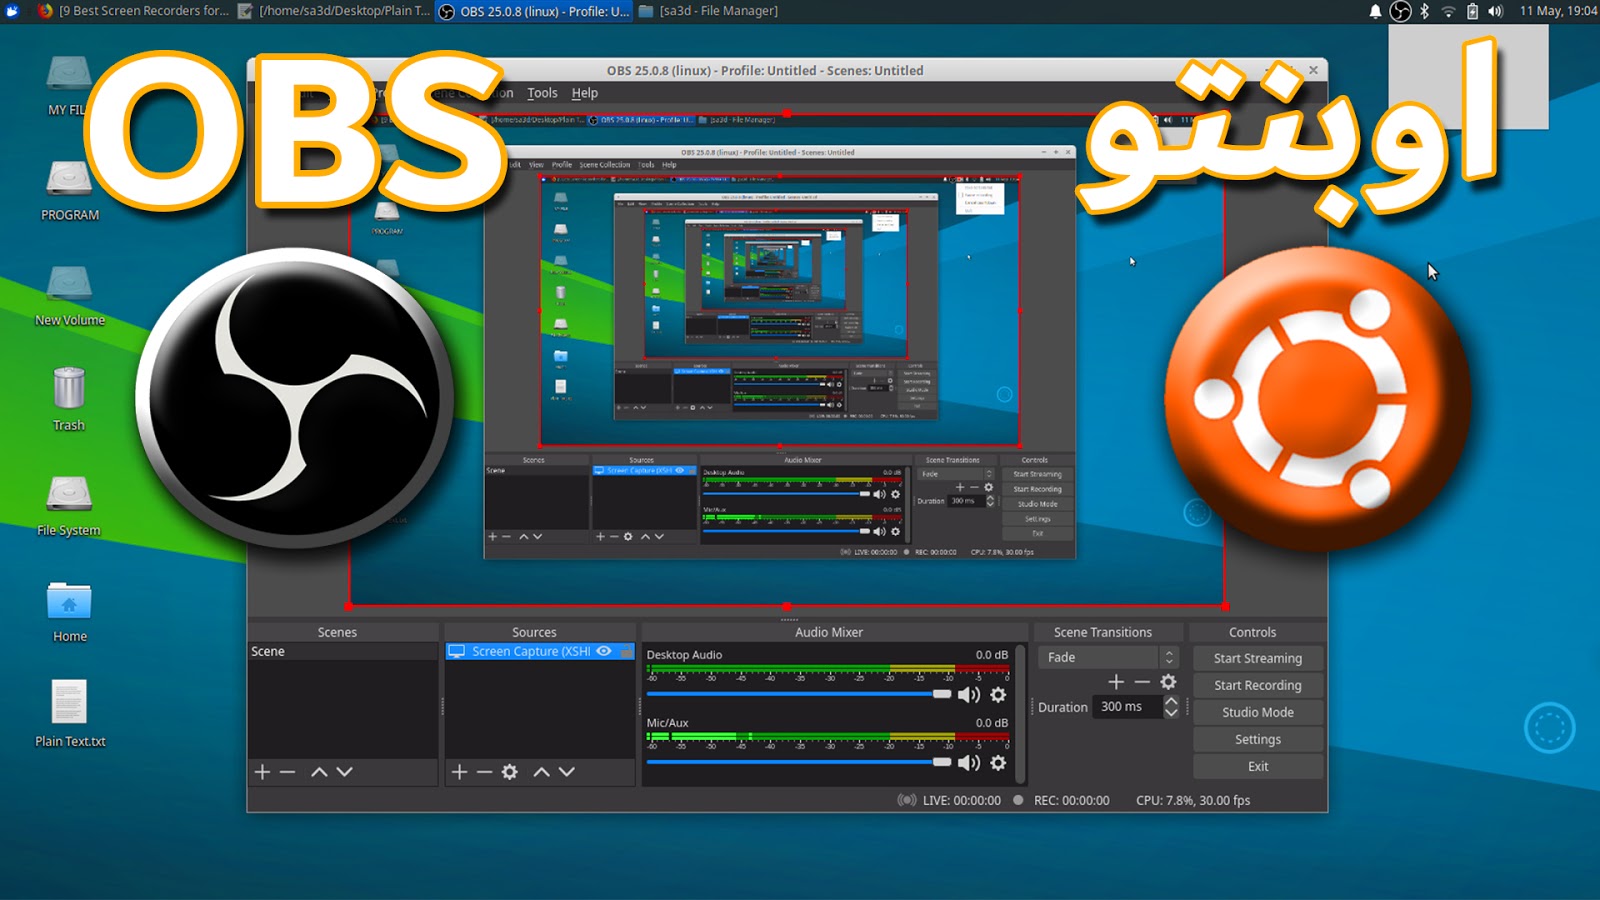Open the Plain Text.txt file icon on the desktop

point(69,702)
